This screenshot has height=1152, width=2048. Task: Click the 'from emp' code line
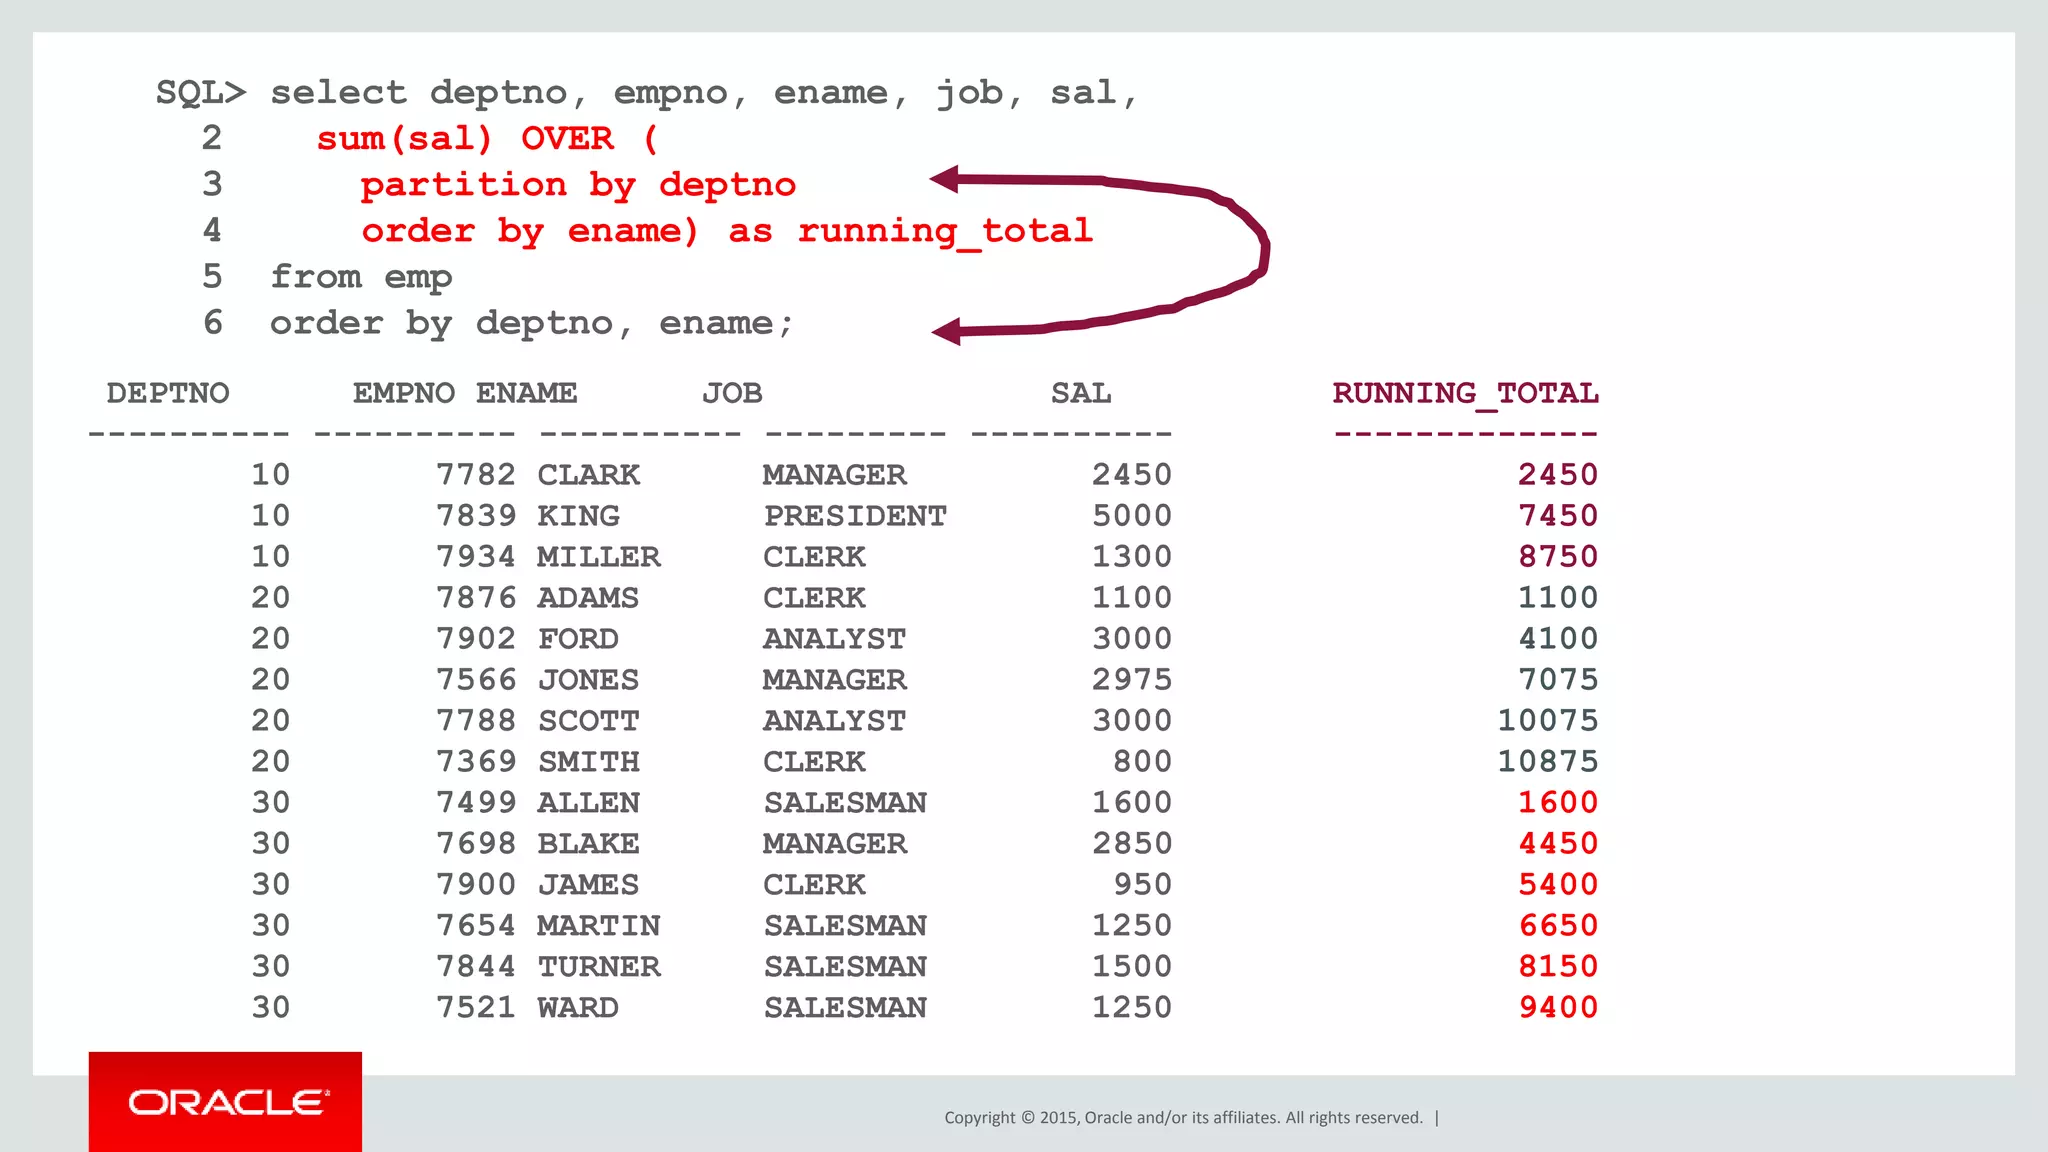[x=361, y=277]
